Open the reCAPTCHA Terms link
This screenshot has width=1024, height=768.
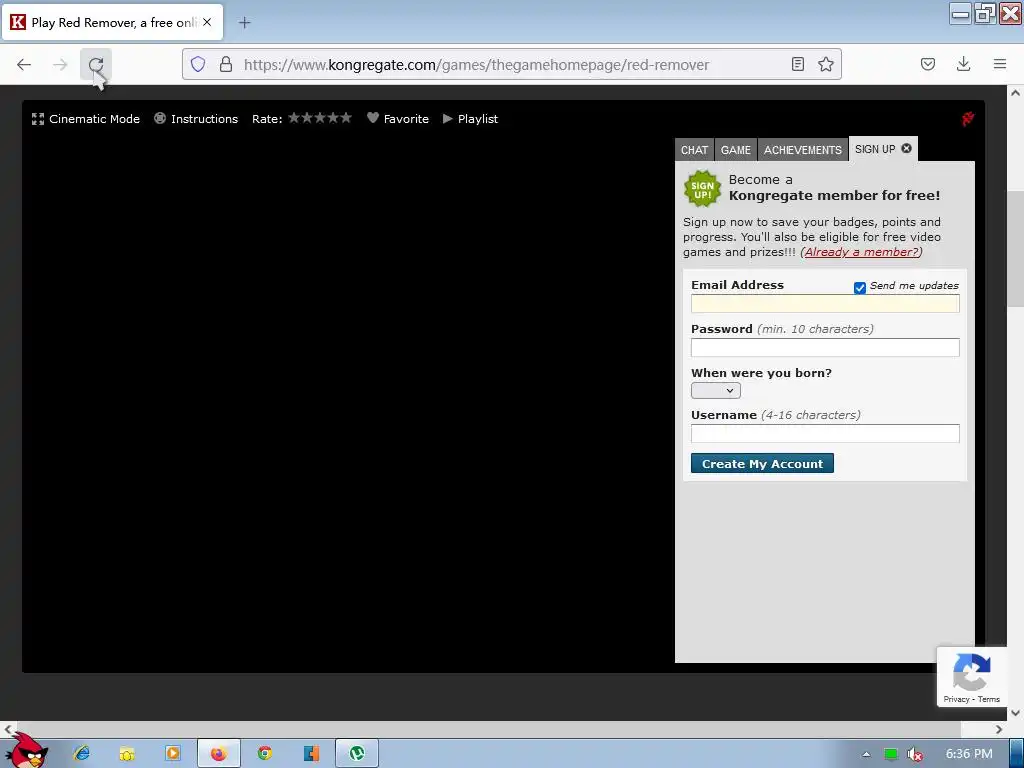click(989, 699)
